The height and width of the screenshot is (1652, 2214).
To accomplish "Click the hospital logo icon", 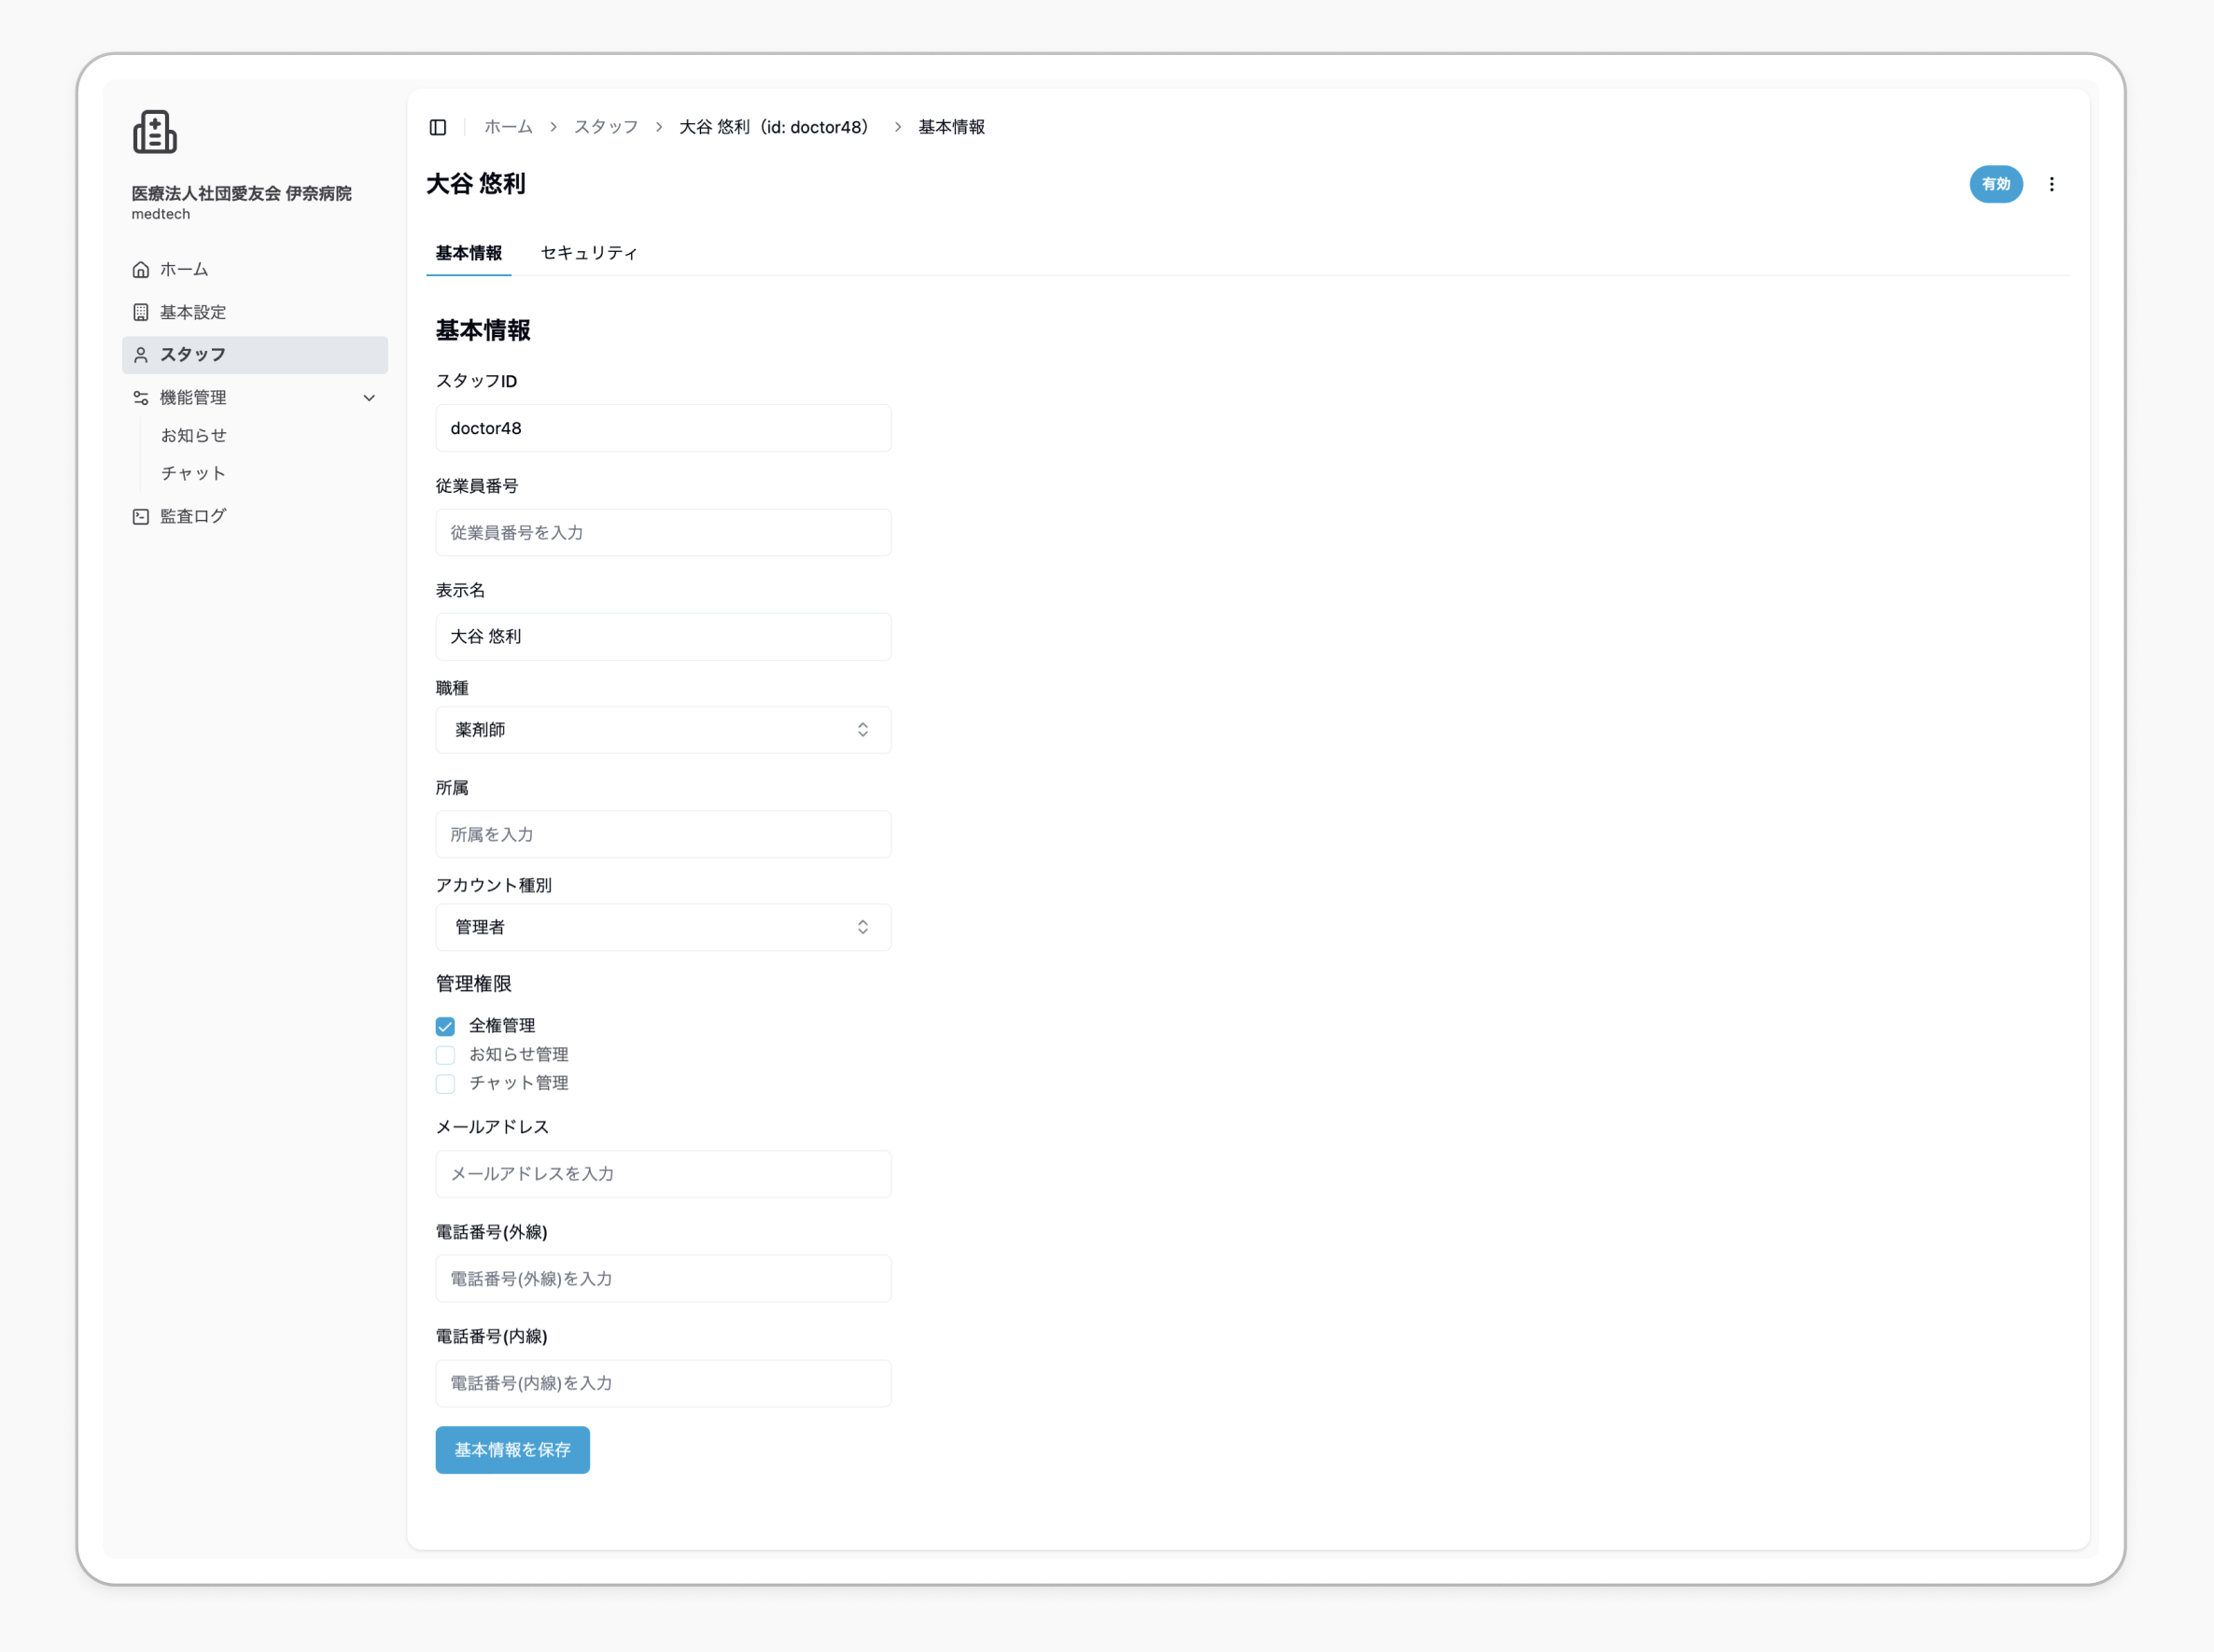I will [x=155, y=132].
